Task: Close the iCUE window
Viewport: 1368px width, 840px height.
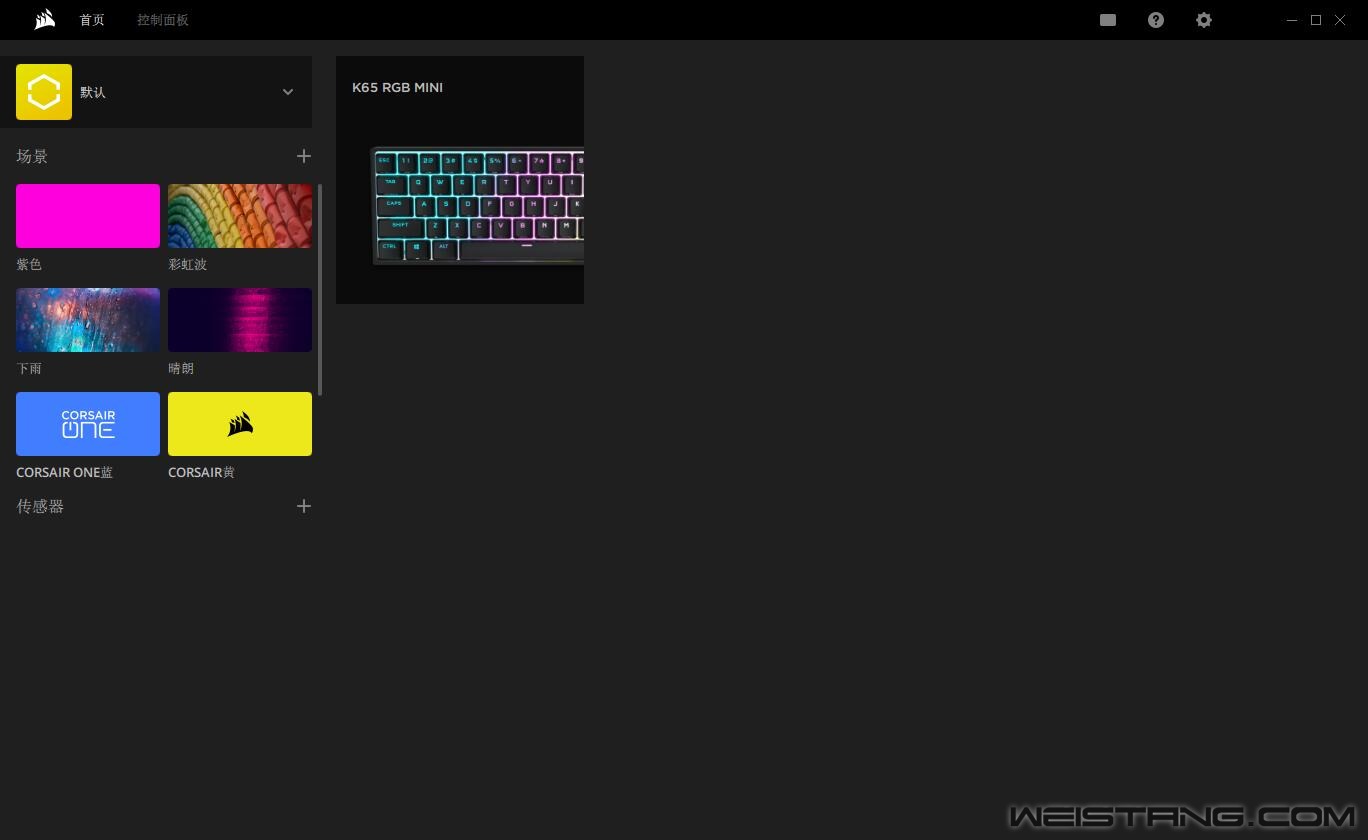Action: click(1340, 20)
